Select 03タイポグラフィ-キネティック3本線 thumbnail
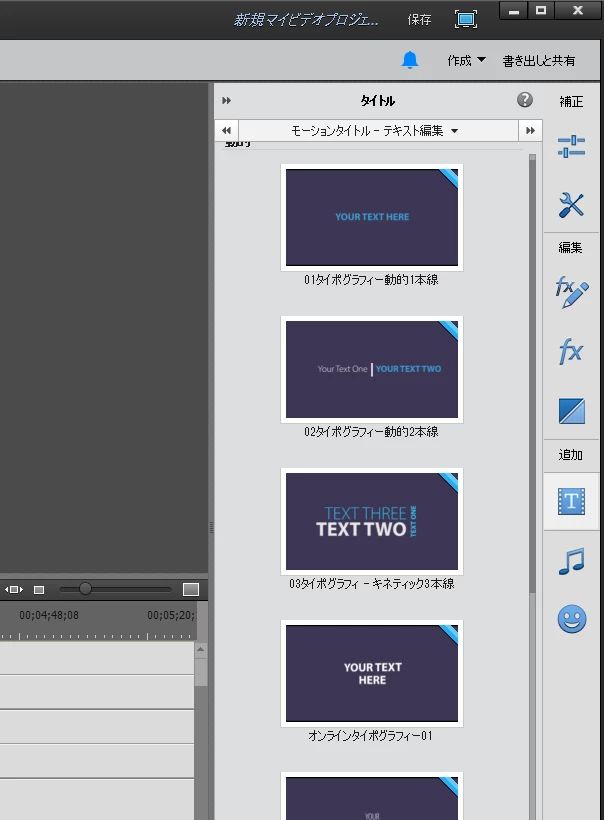604x820 pixels. click(x=372, y=521)
